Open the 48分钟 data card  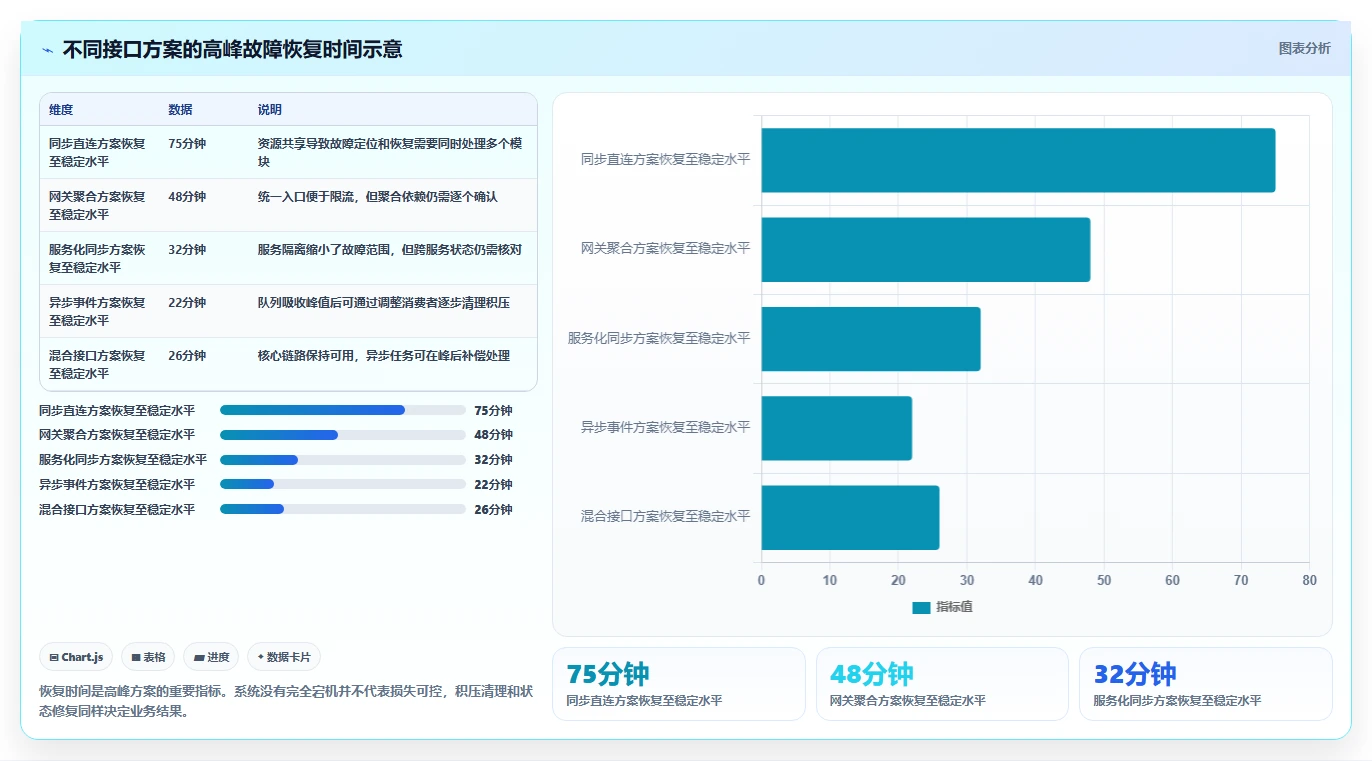coord(942,684)
